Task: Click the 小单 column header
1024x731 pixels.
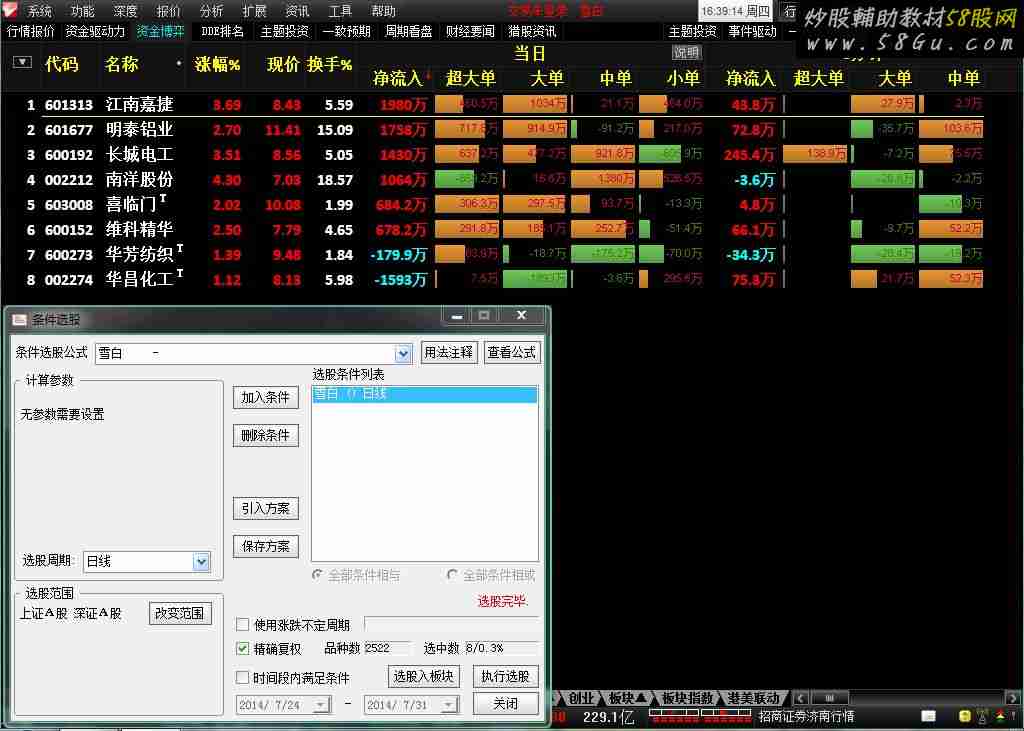Action: coord(683,78)
